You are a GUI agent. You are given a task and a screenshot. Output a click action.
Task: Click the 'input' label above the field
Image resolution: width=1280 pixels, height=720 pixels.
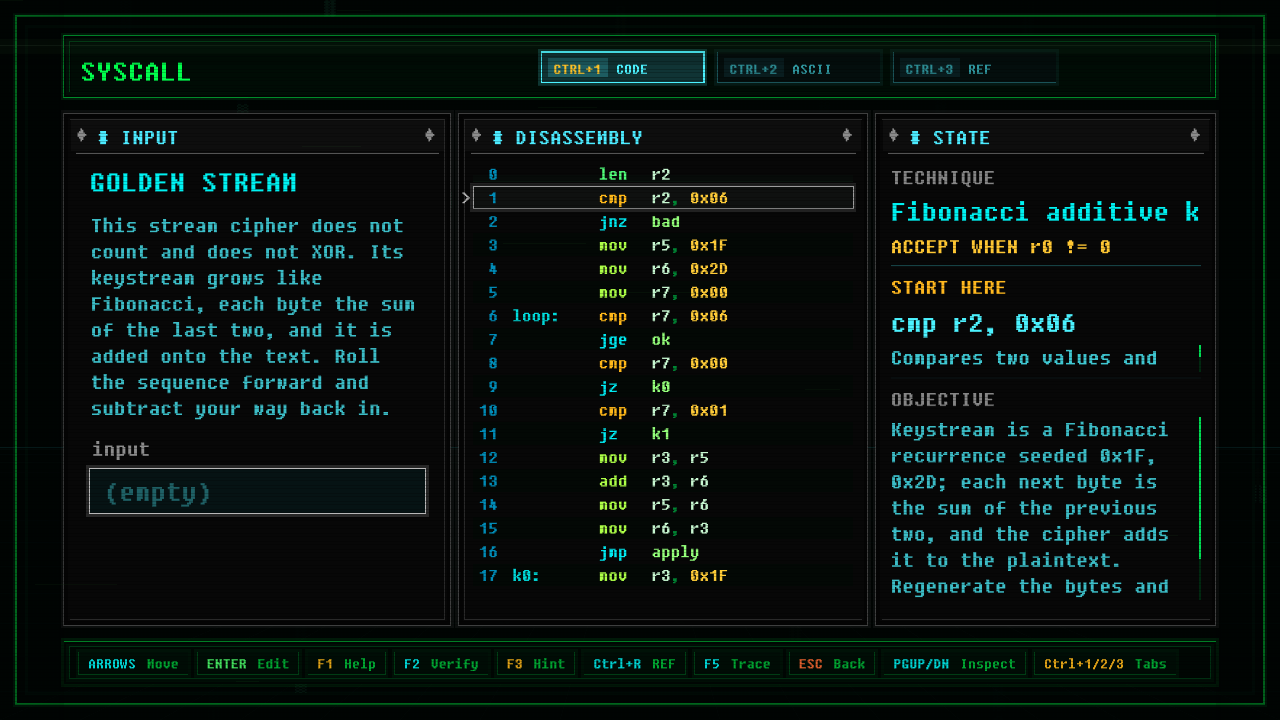click(x=121, y=450)
